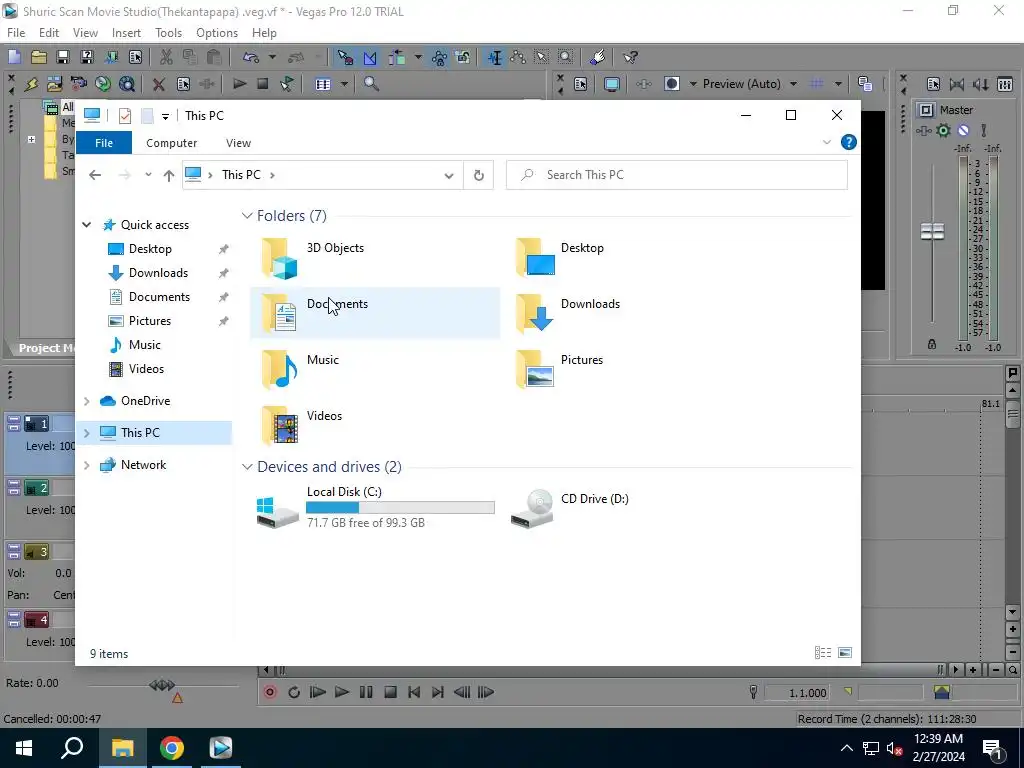
Task: Open Views dropdown arrow in Project Media toolbar
Action: [x=344, y=84]
